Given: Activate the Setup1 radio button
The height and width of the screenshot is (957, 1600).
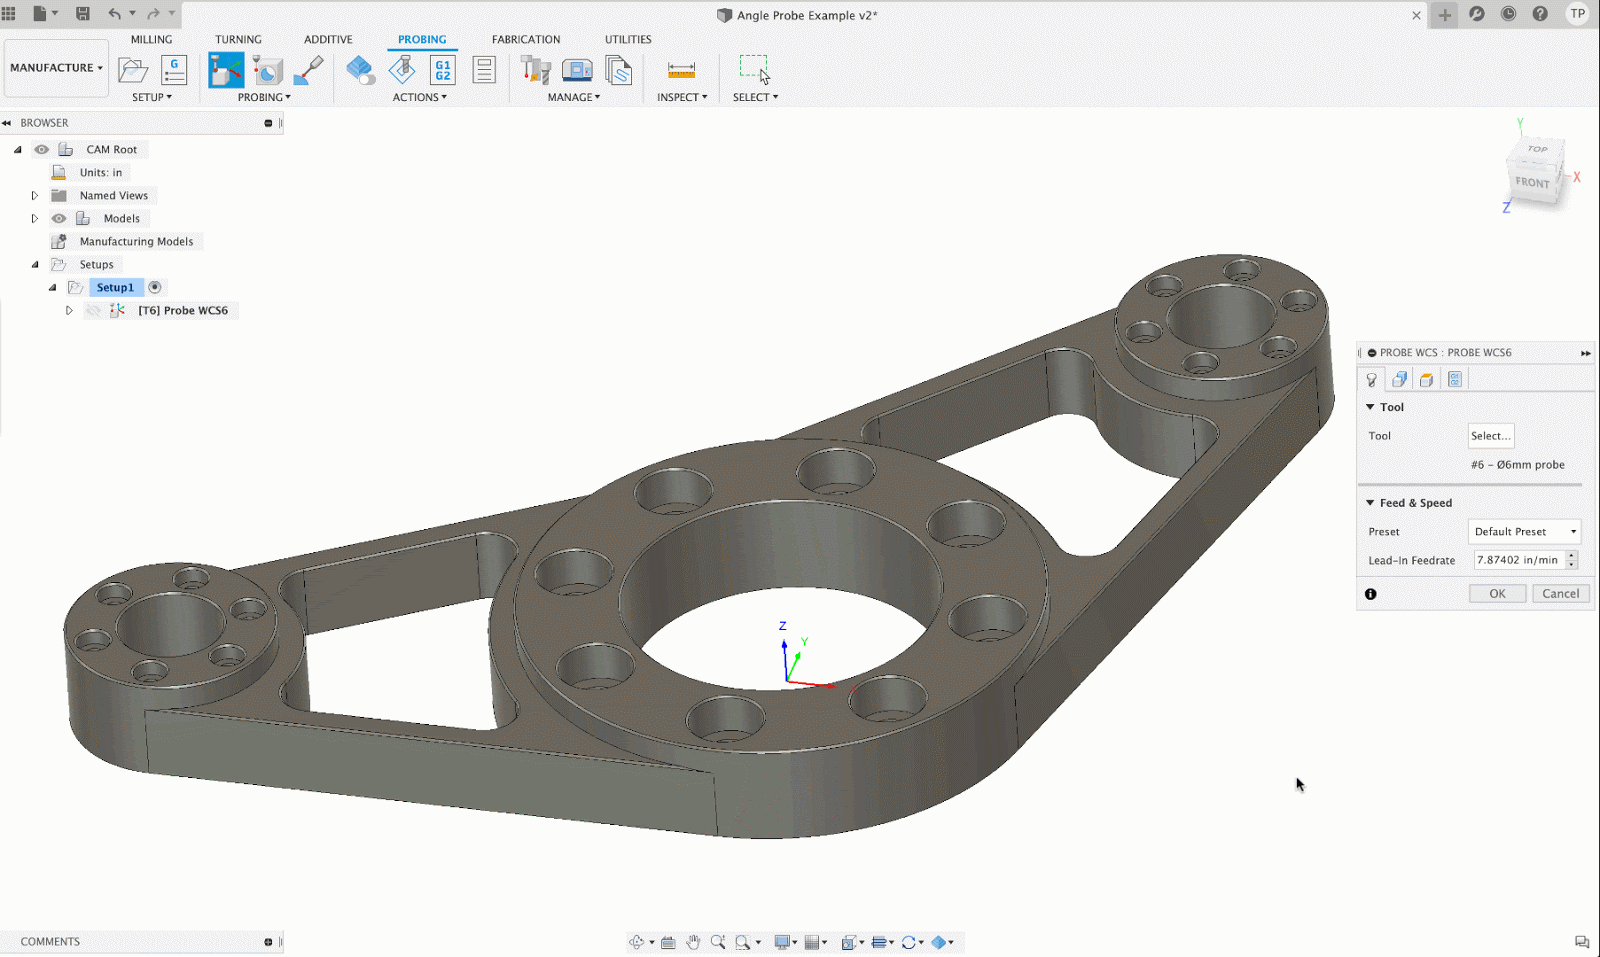Looking at the screenshot, I should (155, 287).
